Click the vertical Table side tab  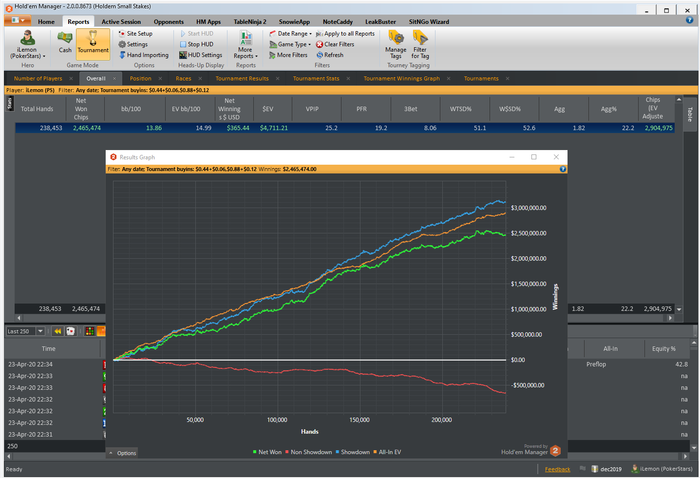tap(690, 114)
